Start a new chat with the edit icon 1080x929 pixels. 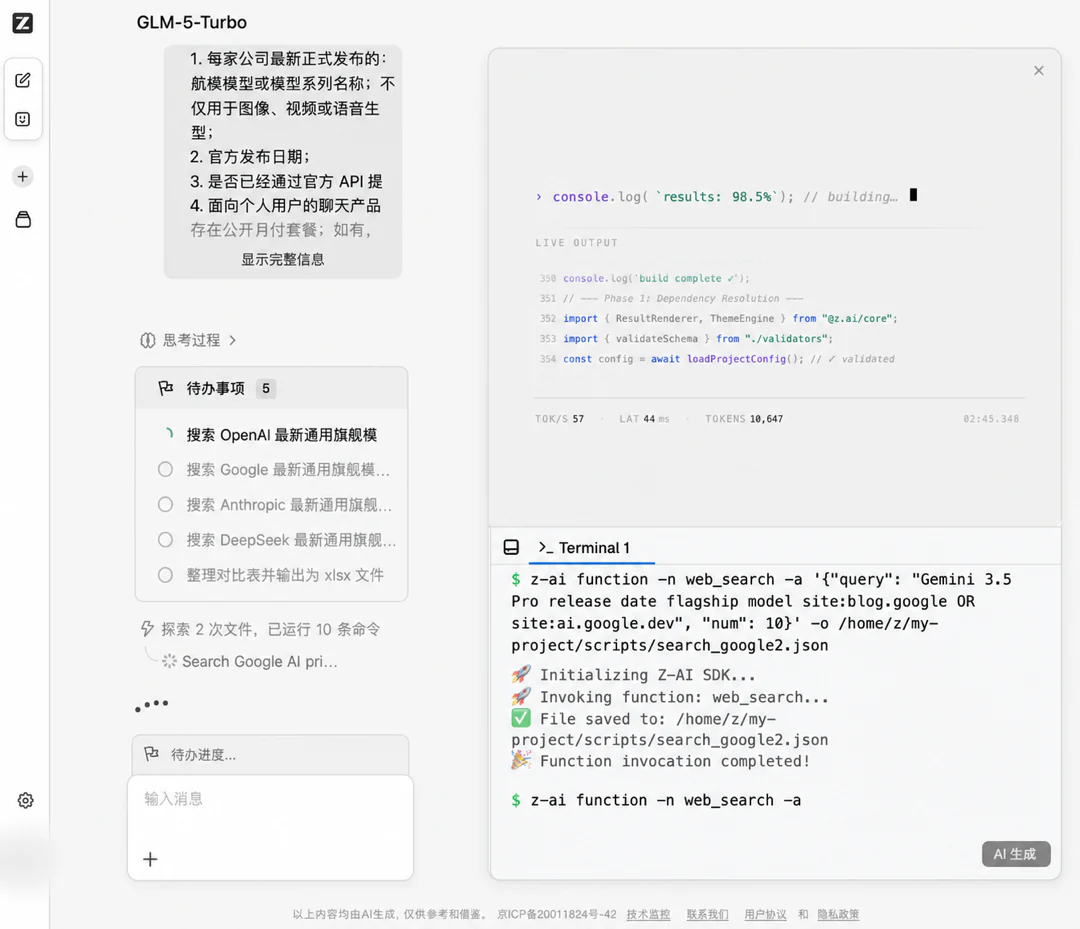[23, 80]
